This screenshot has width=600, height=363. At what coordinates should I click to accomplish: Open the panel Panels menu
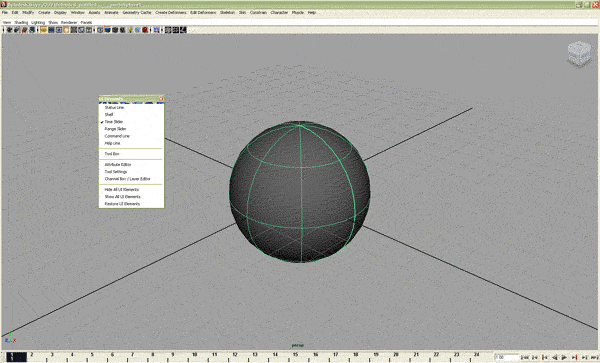tap(86, 23)
